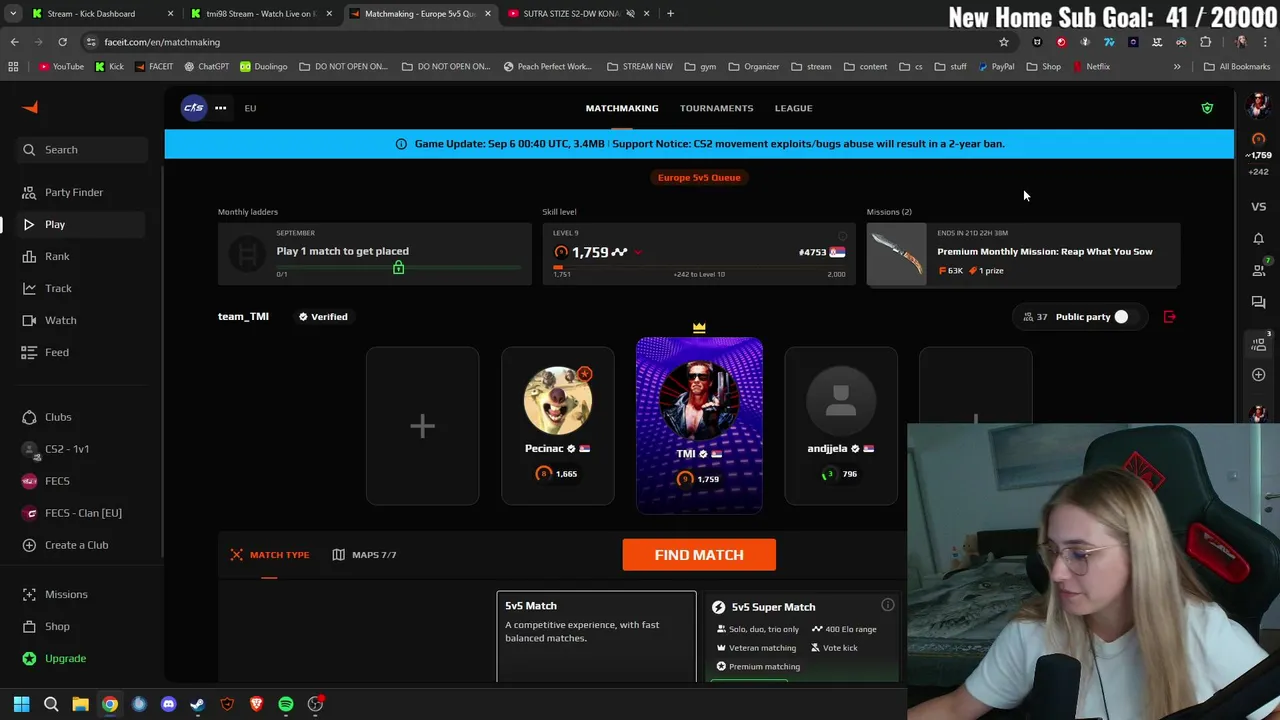
Task: Open the VS icon in right sidebar
Action: coord(1259,207)
